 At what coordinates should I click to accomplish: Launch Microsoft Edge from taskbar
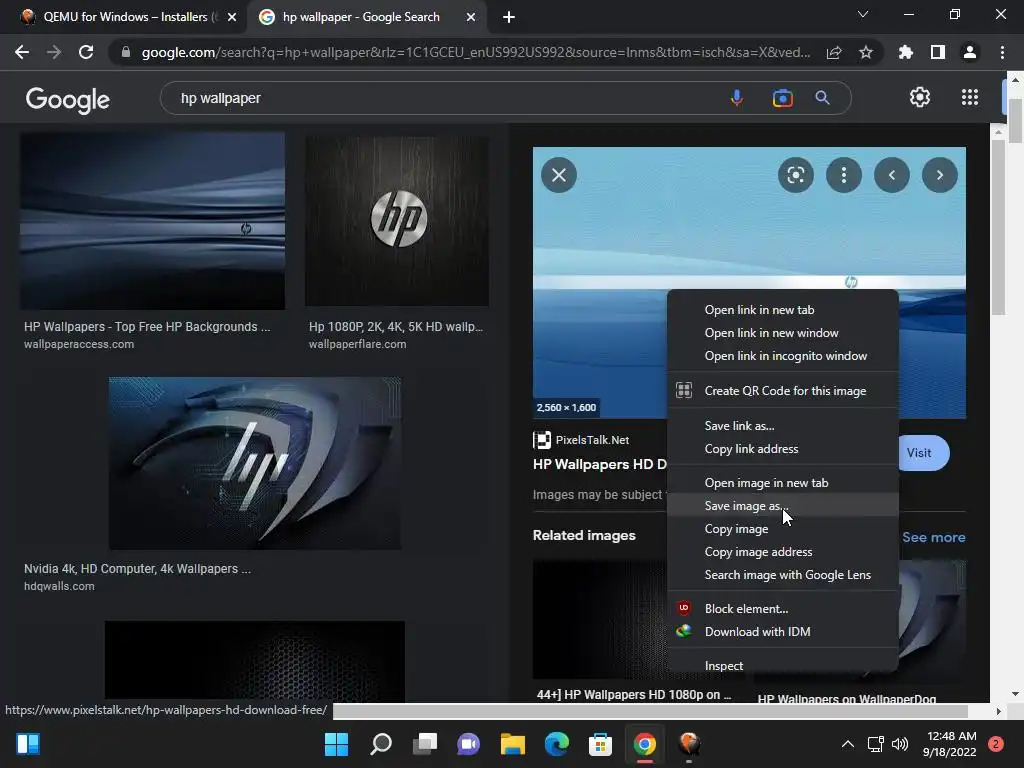556,744
